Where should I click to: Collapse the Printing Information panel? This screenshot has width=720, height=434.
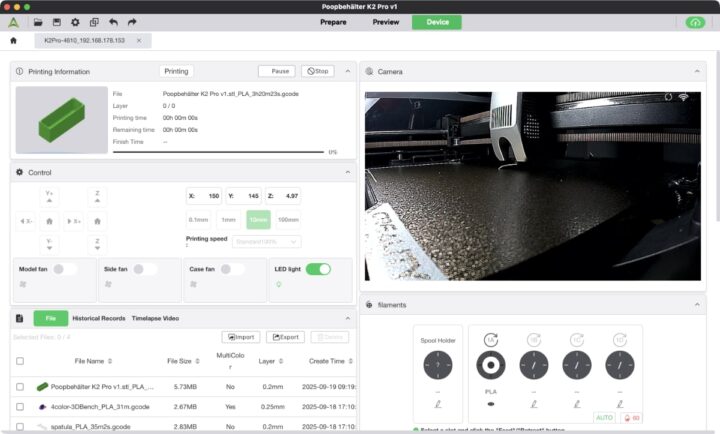348,71
